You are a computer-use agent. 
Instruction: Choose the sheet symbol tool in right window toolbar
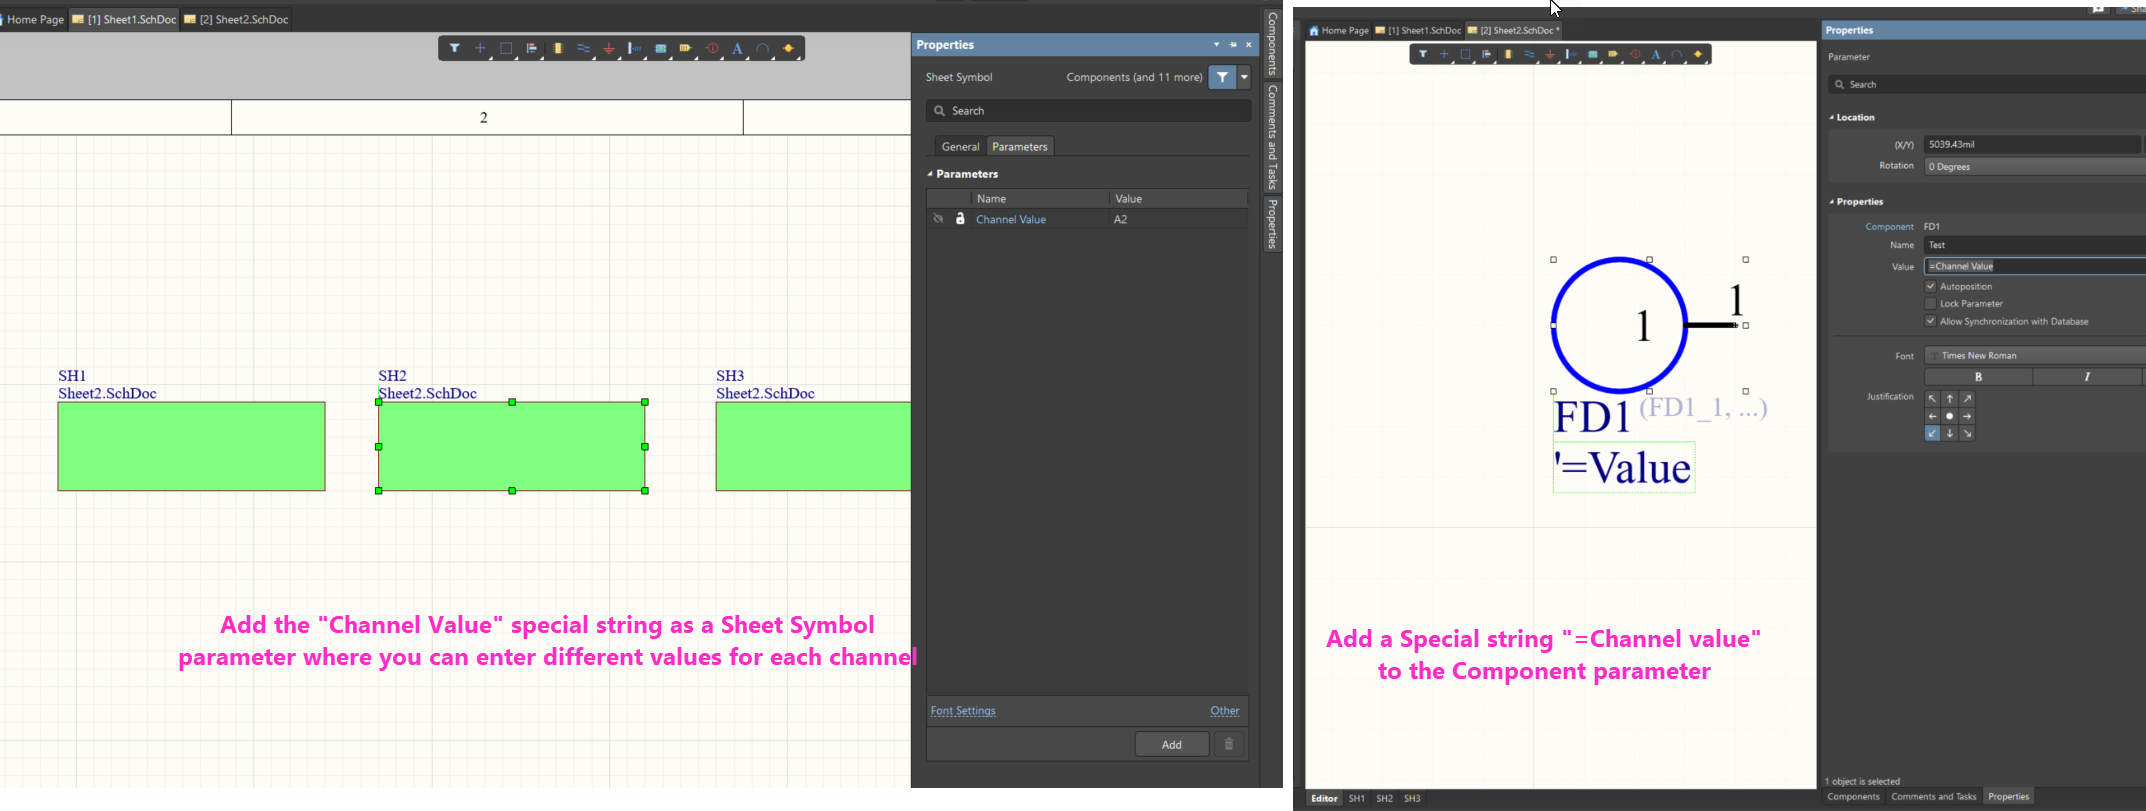pos(1593,54)
